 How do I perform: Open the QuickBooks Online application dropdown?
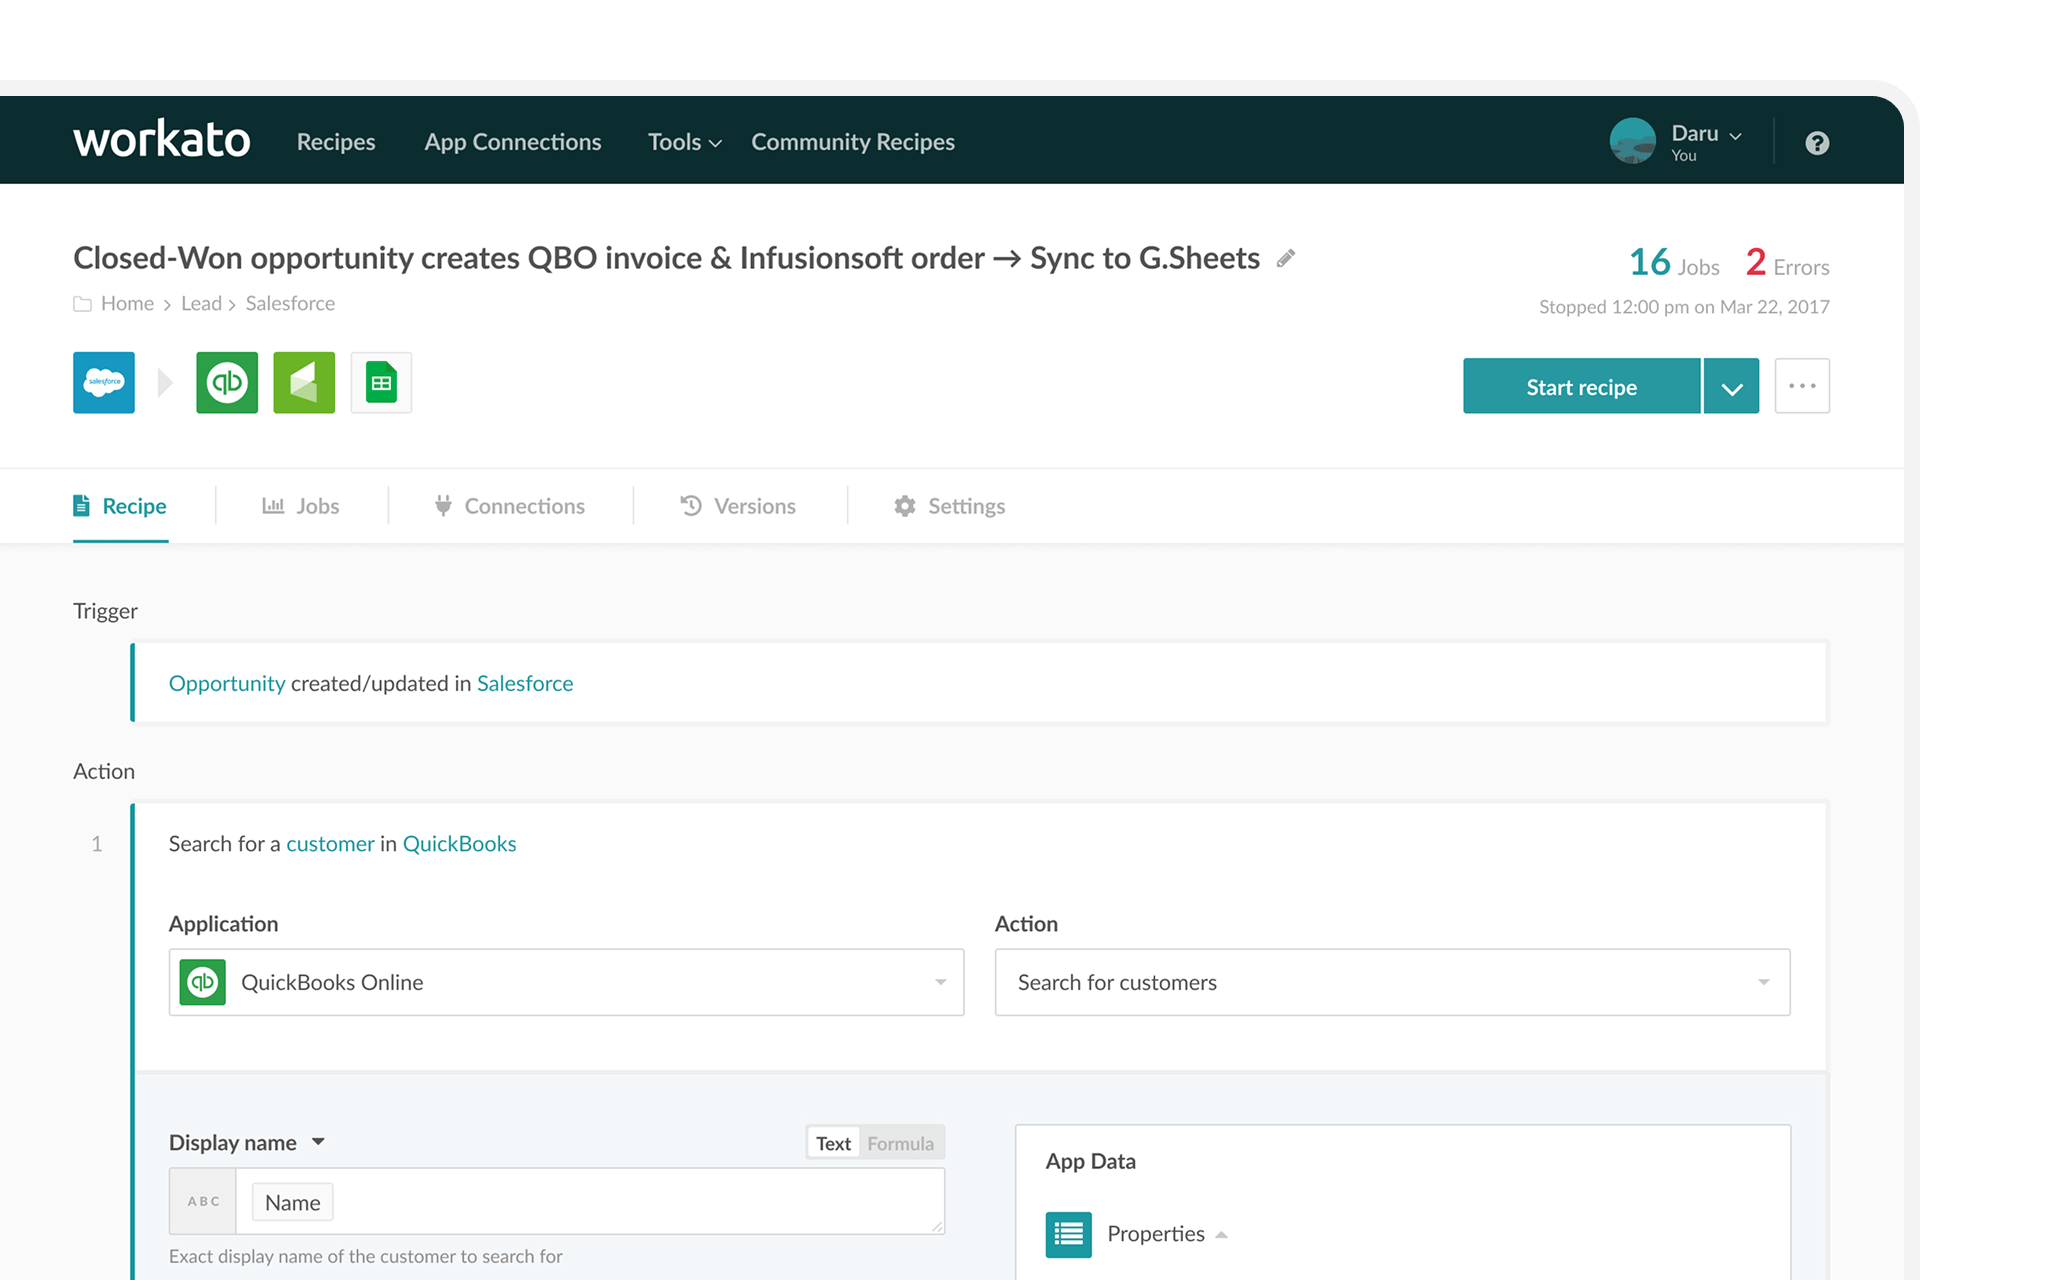click(566, 982)
